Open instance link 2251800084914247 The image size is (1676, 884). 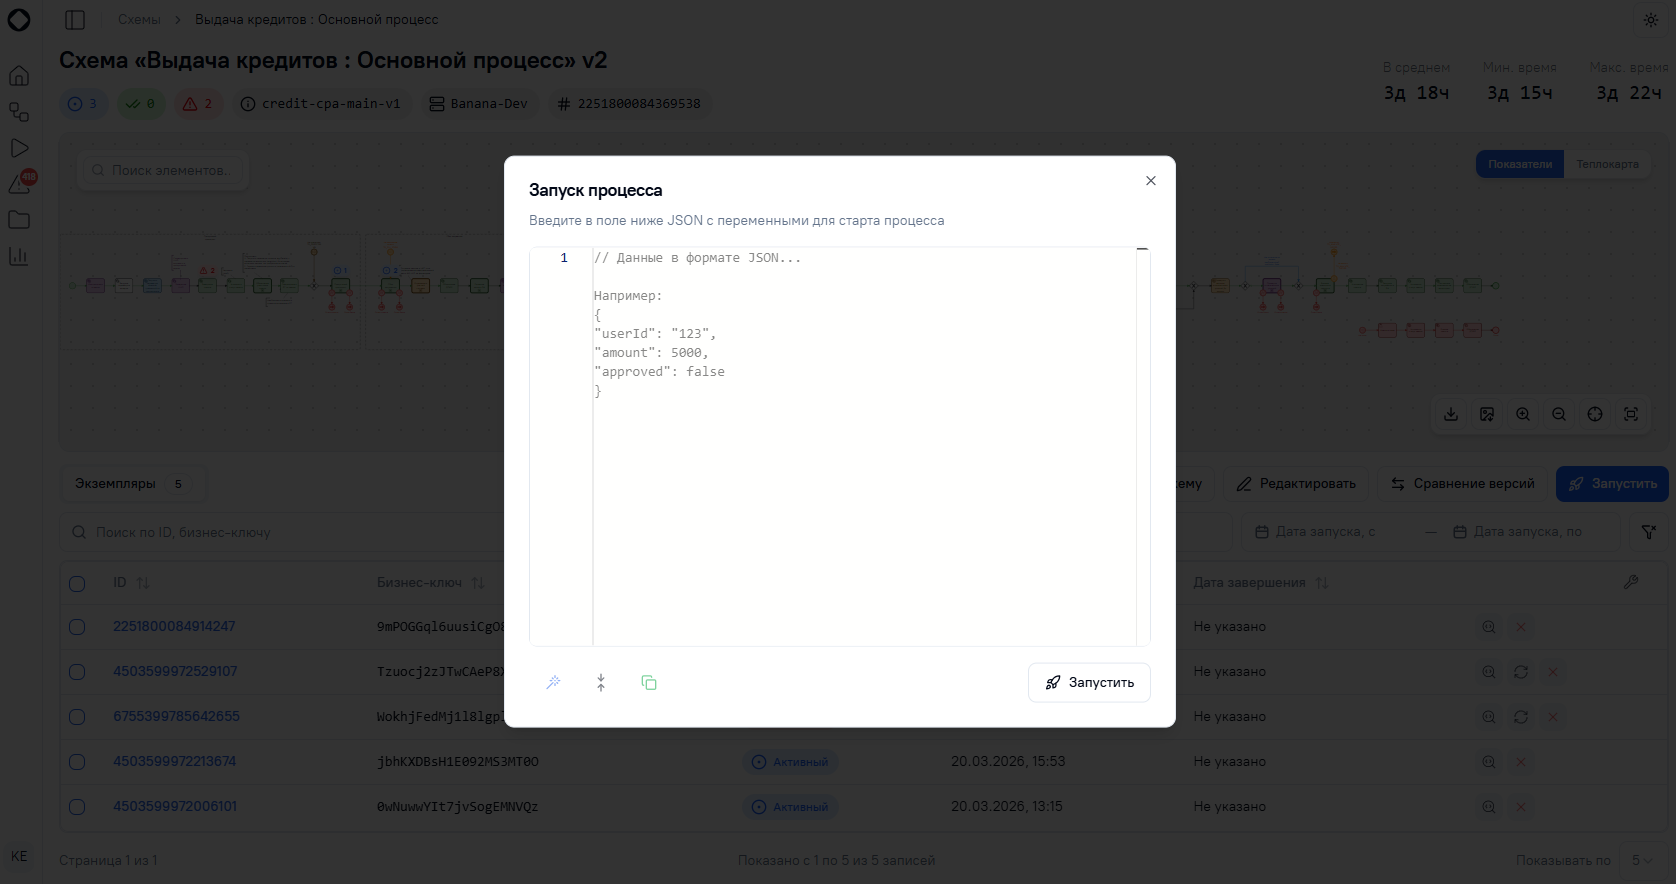pyautogui.click(x=174, y=626)
